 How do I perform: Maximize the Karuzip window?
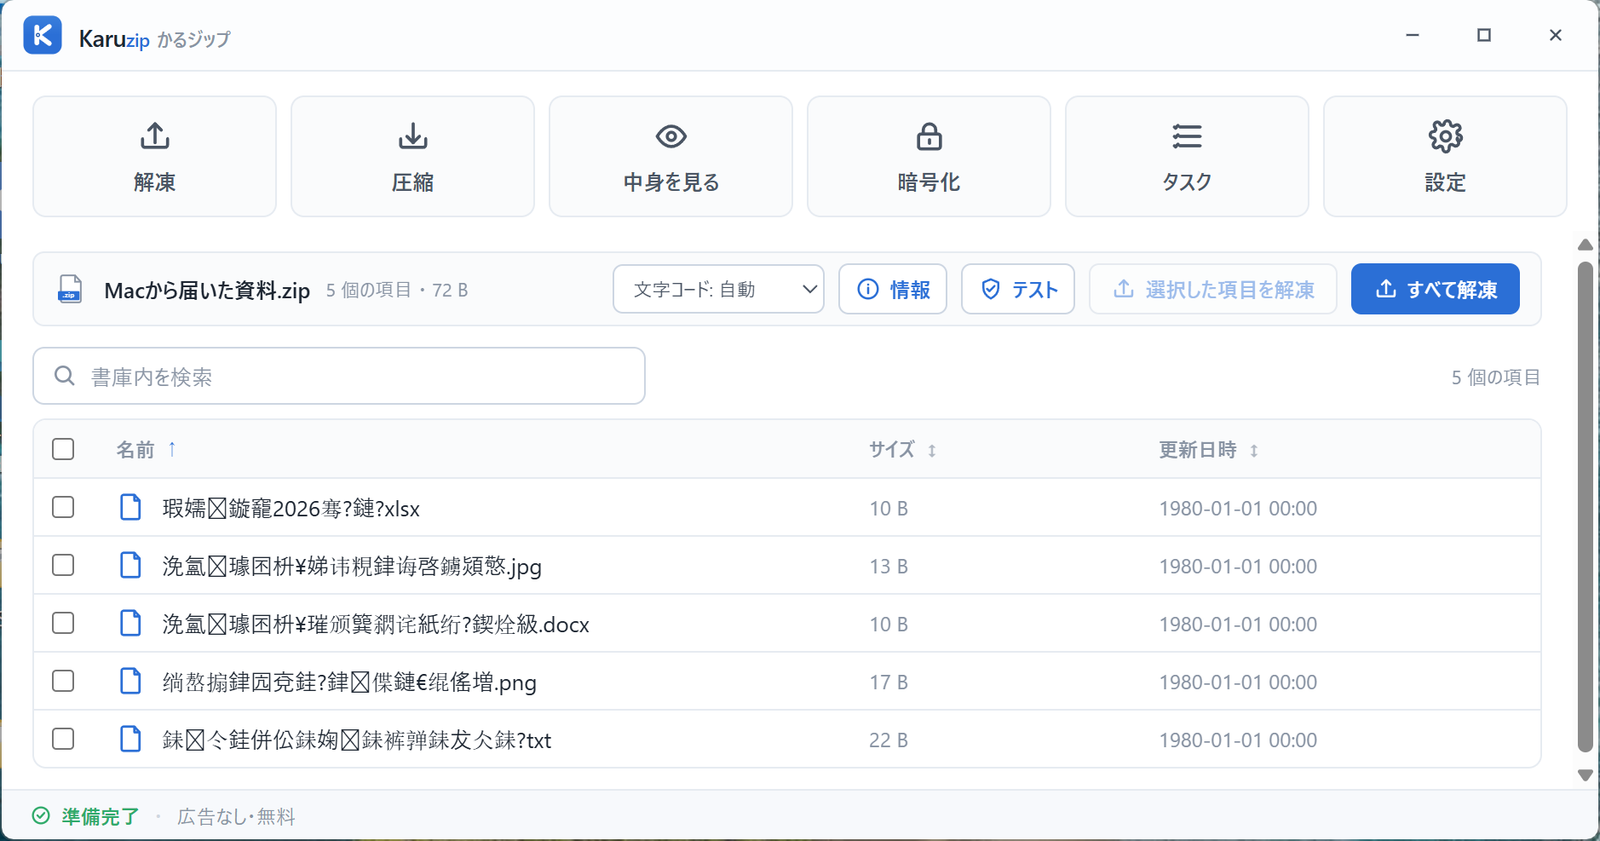coord(1484,35)
